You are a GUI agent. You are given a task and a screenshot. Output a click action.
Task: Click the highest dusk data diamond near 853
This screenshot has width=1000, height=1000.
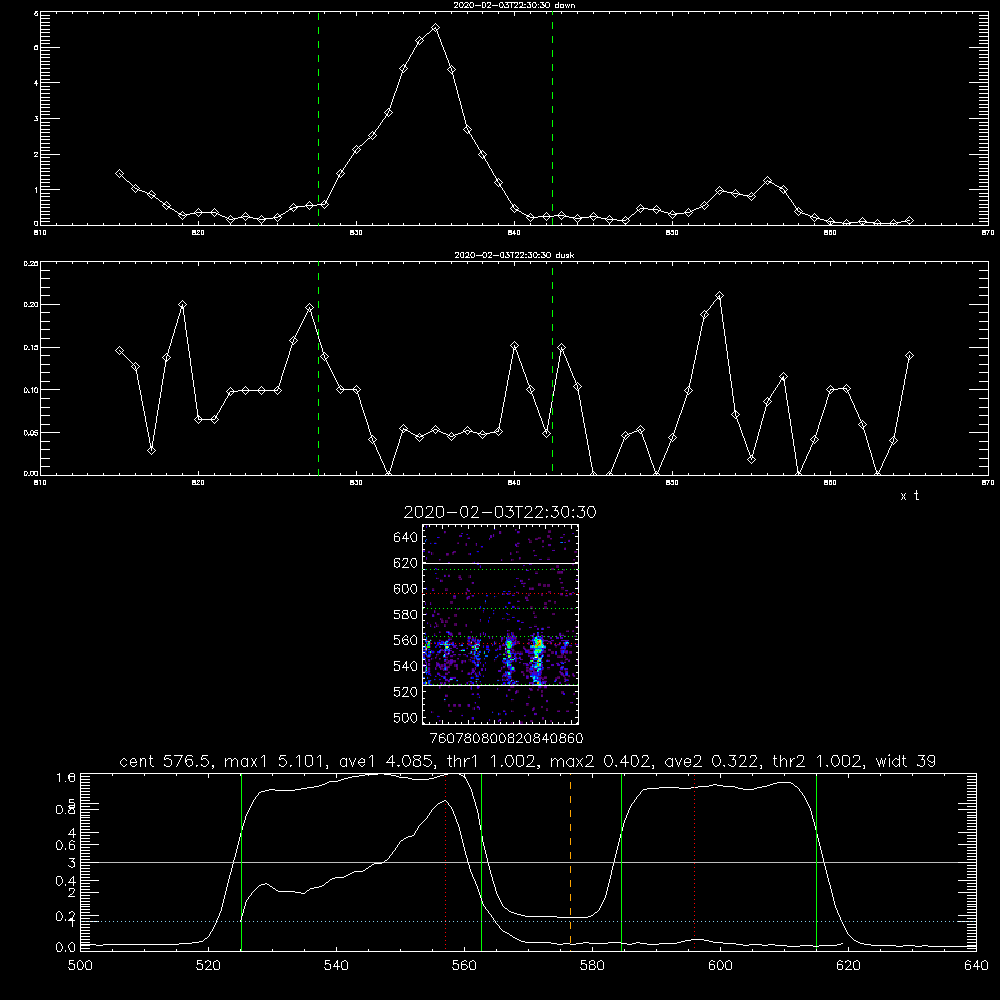[x=719, y=296]
